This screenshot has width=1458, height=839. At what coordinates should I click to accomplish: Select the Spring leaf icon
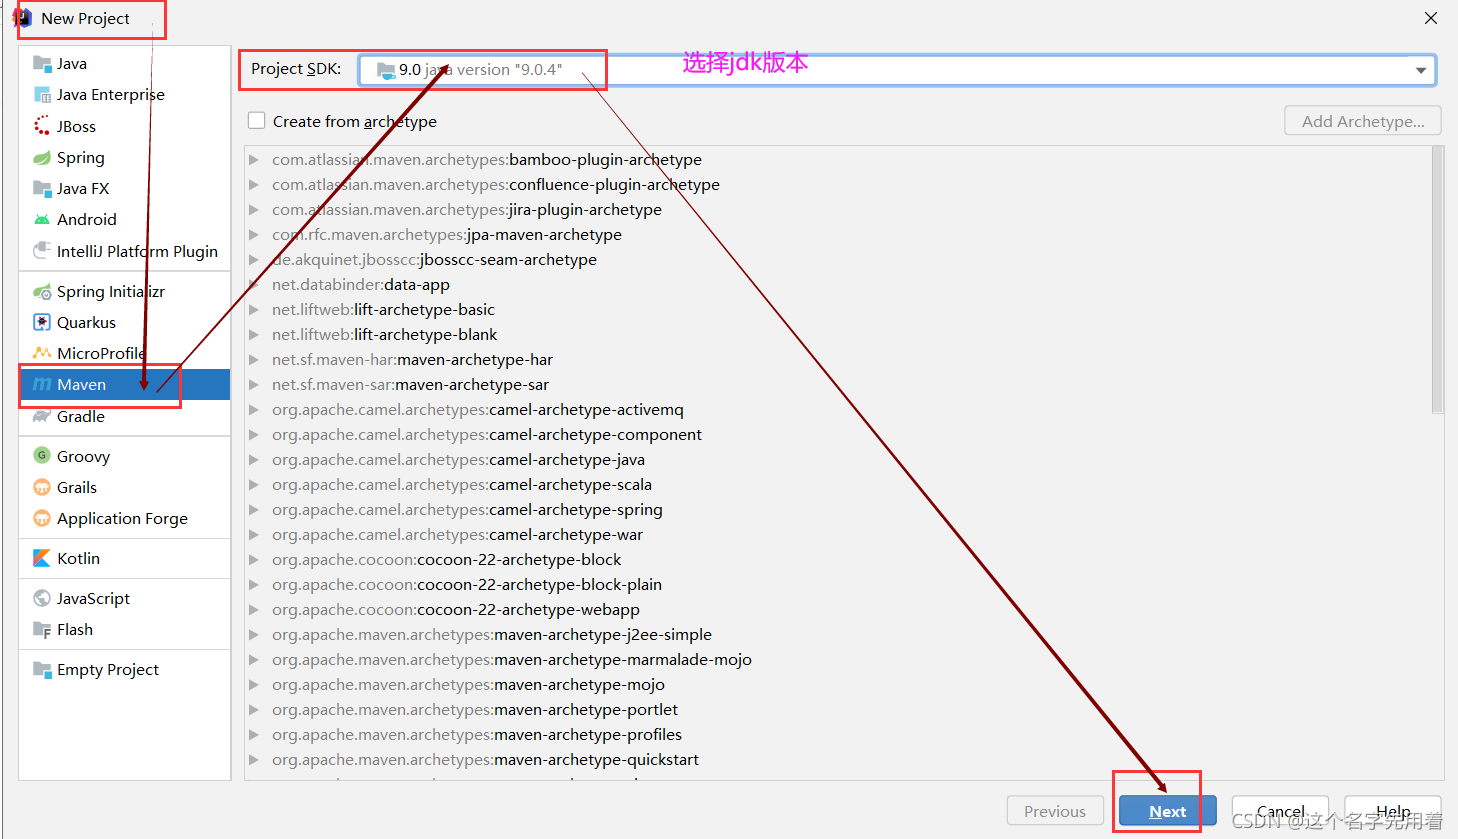42,157
